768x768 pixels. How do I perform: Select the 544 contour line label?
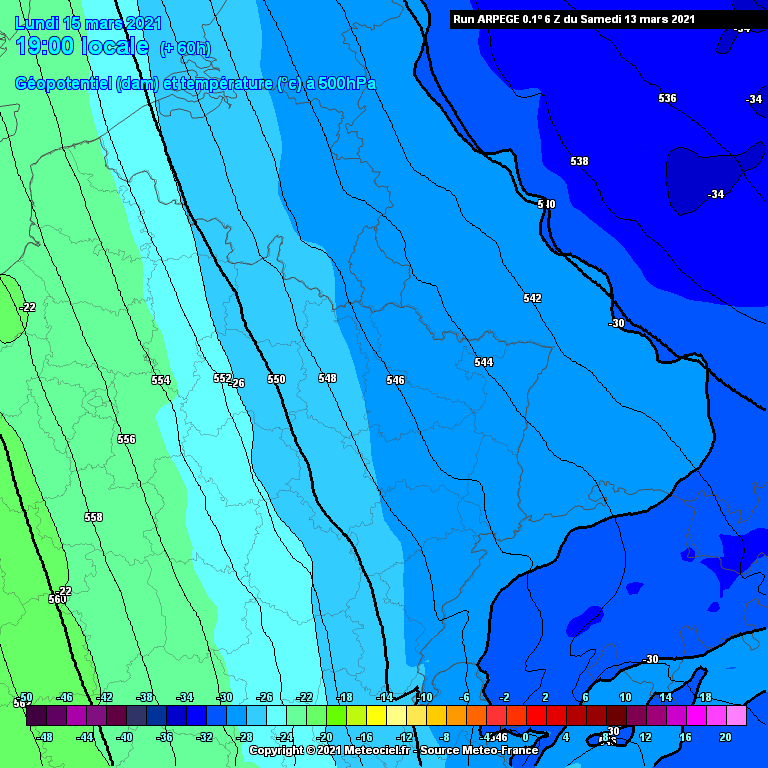tap(483, 362)
